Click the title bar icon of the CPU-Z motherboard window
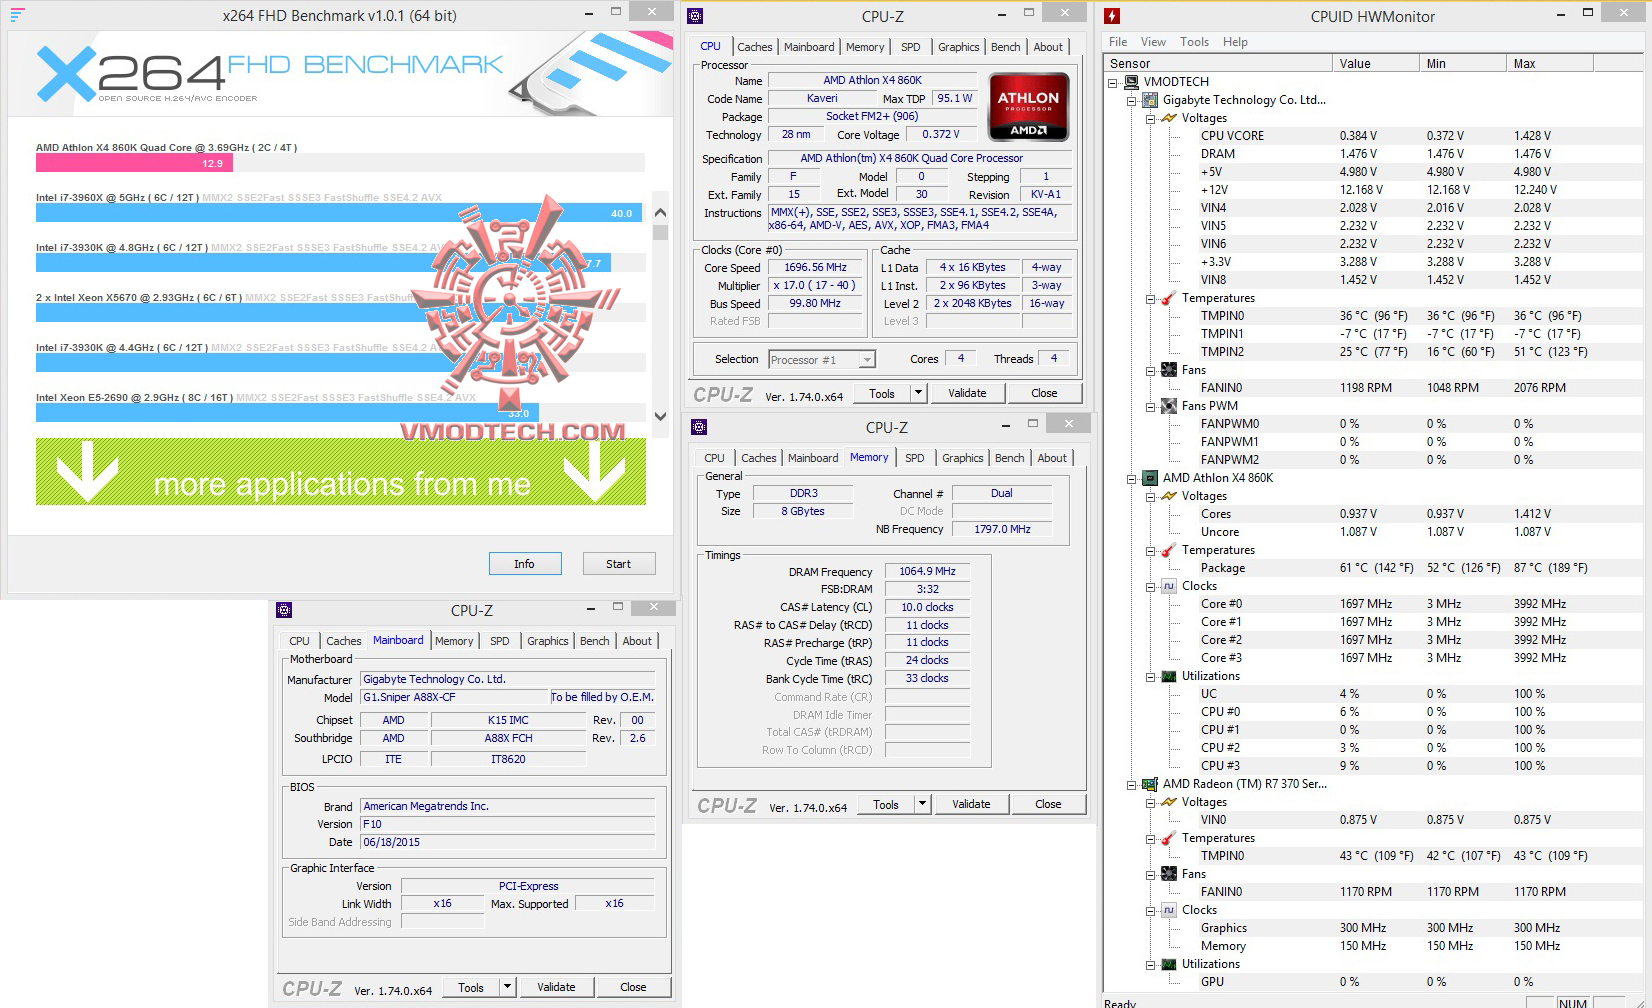The image size is (1652, 1008). point(284,610)
